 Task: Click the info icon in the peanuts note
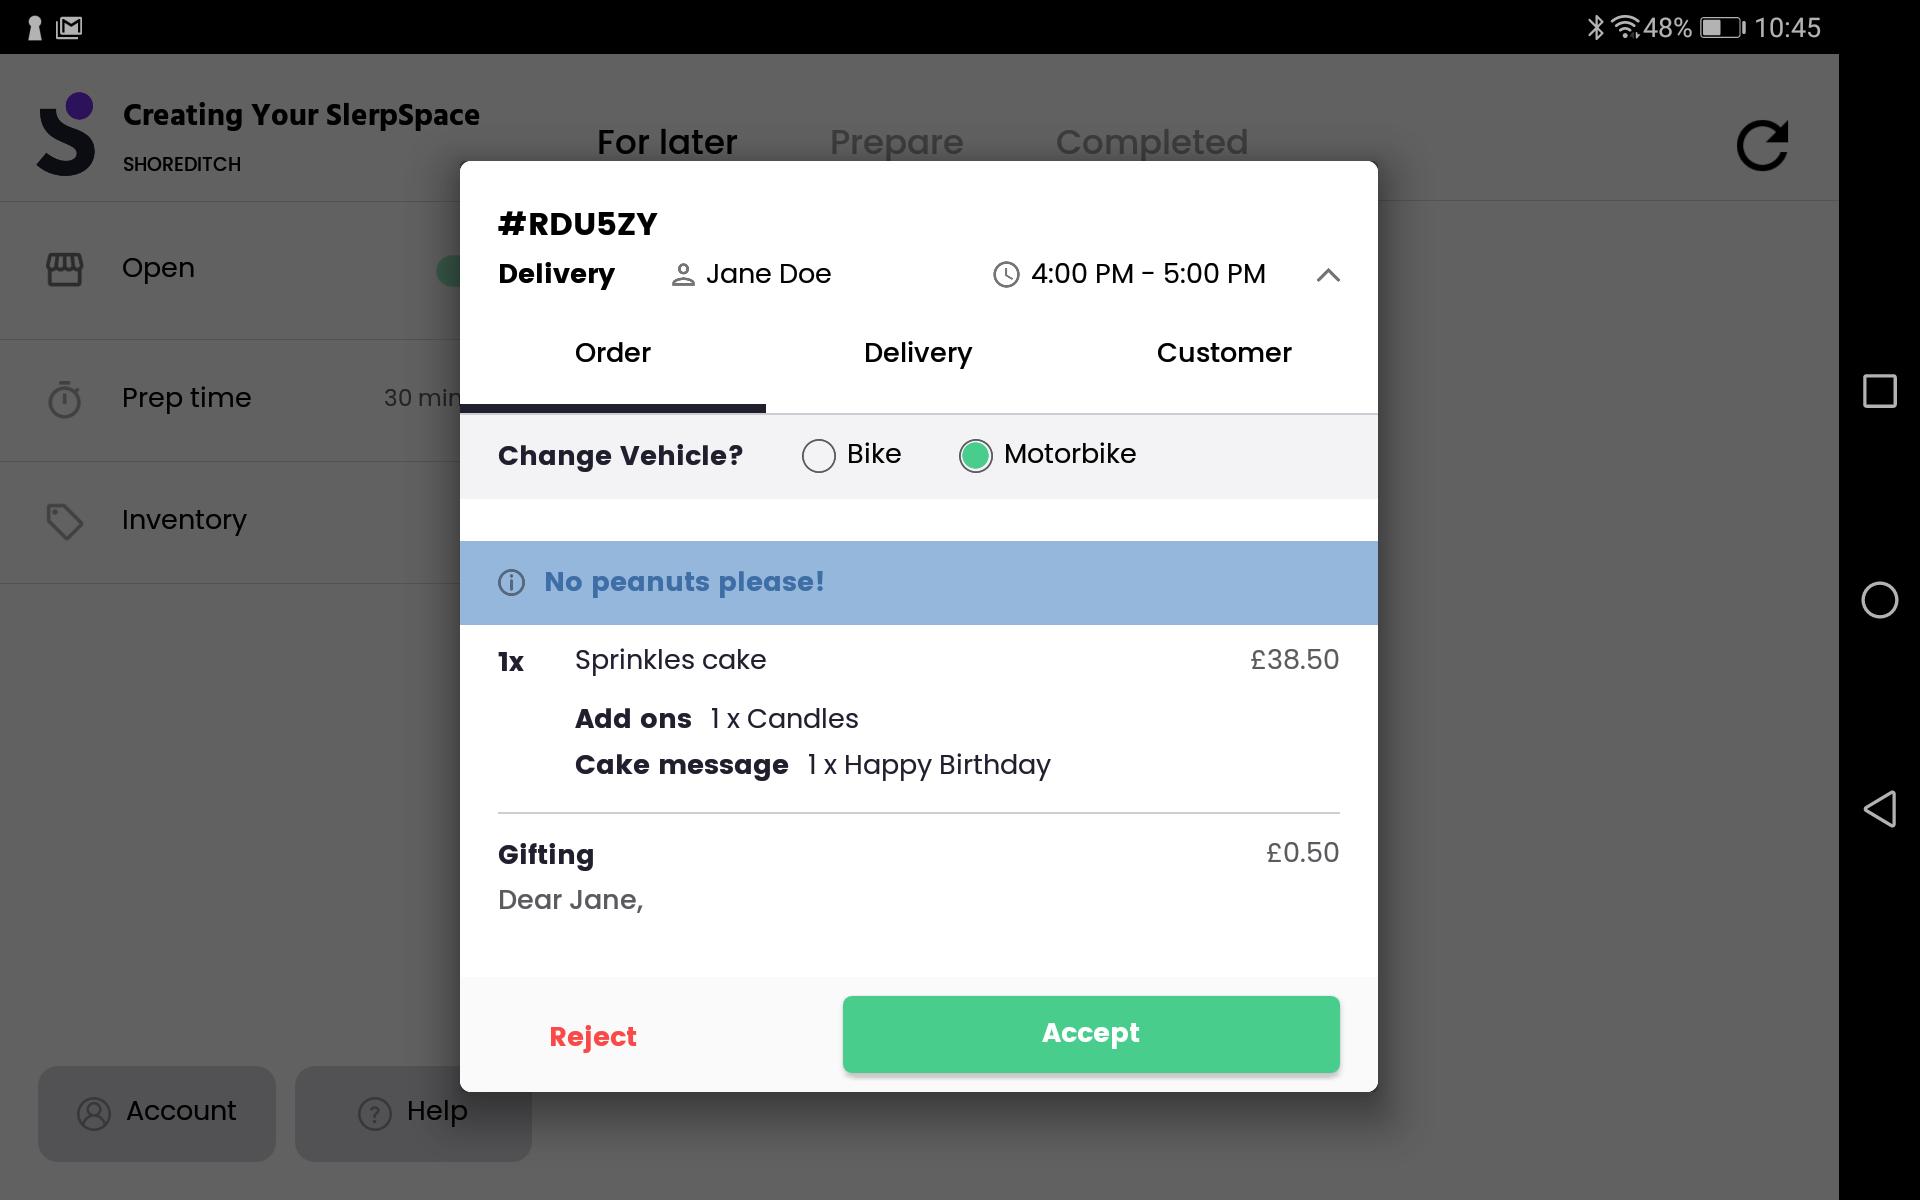click(511, 583)
